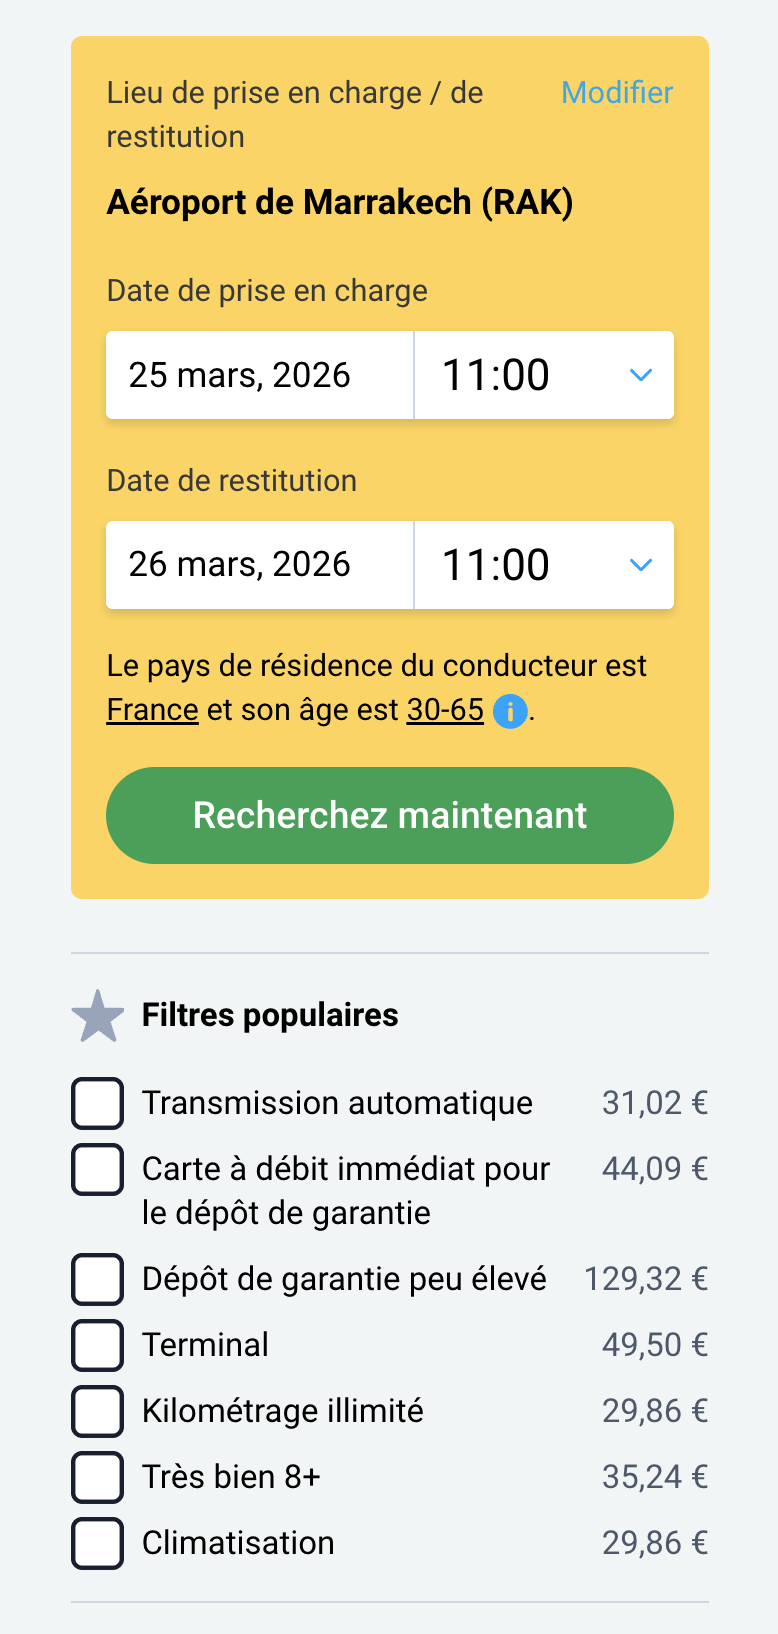Screen dimensions: 778x1634
Task: Enable Transmission automatique filter
Action: coord(98,1103)
